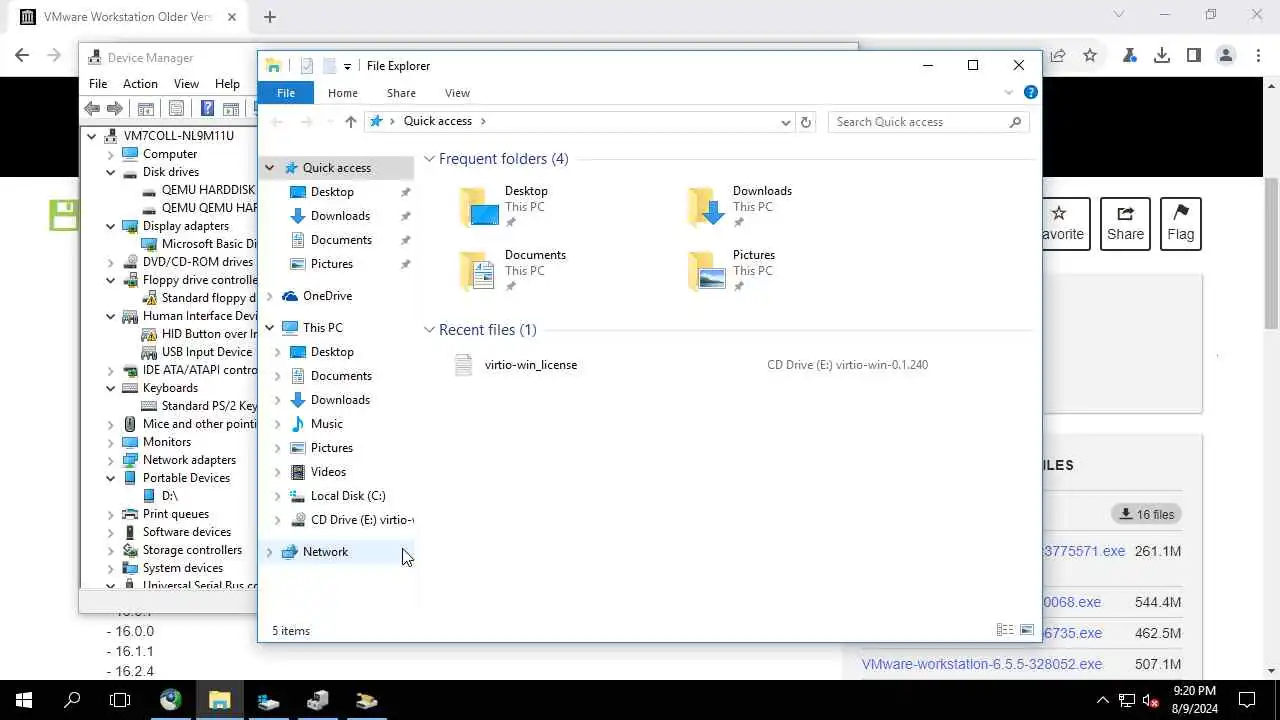Image resolution: width=1280 pixels, height=720 pixels.
Task: Open Task View on the taskbar
Action: pos(120,700)
